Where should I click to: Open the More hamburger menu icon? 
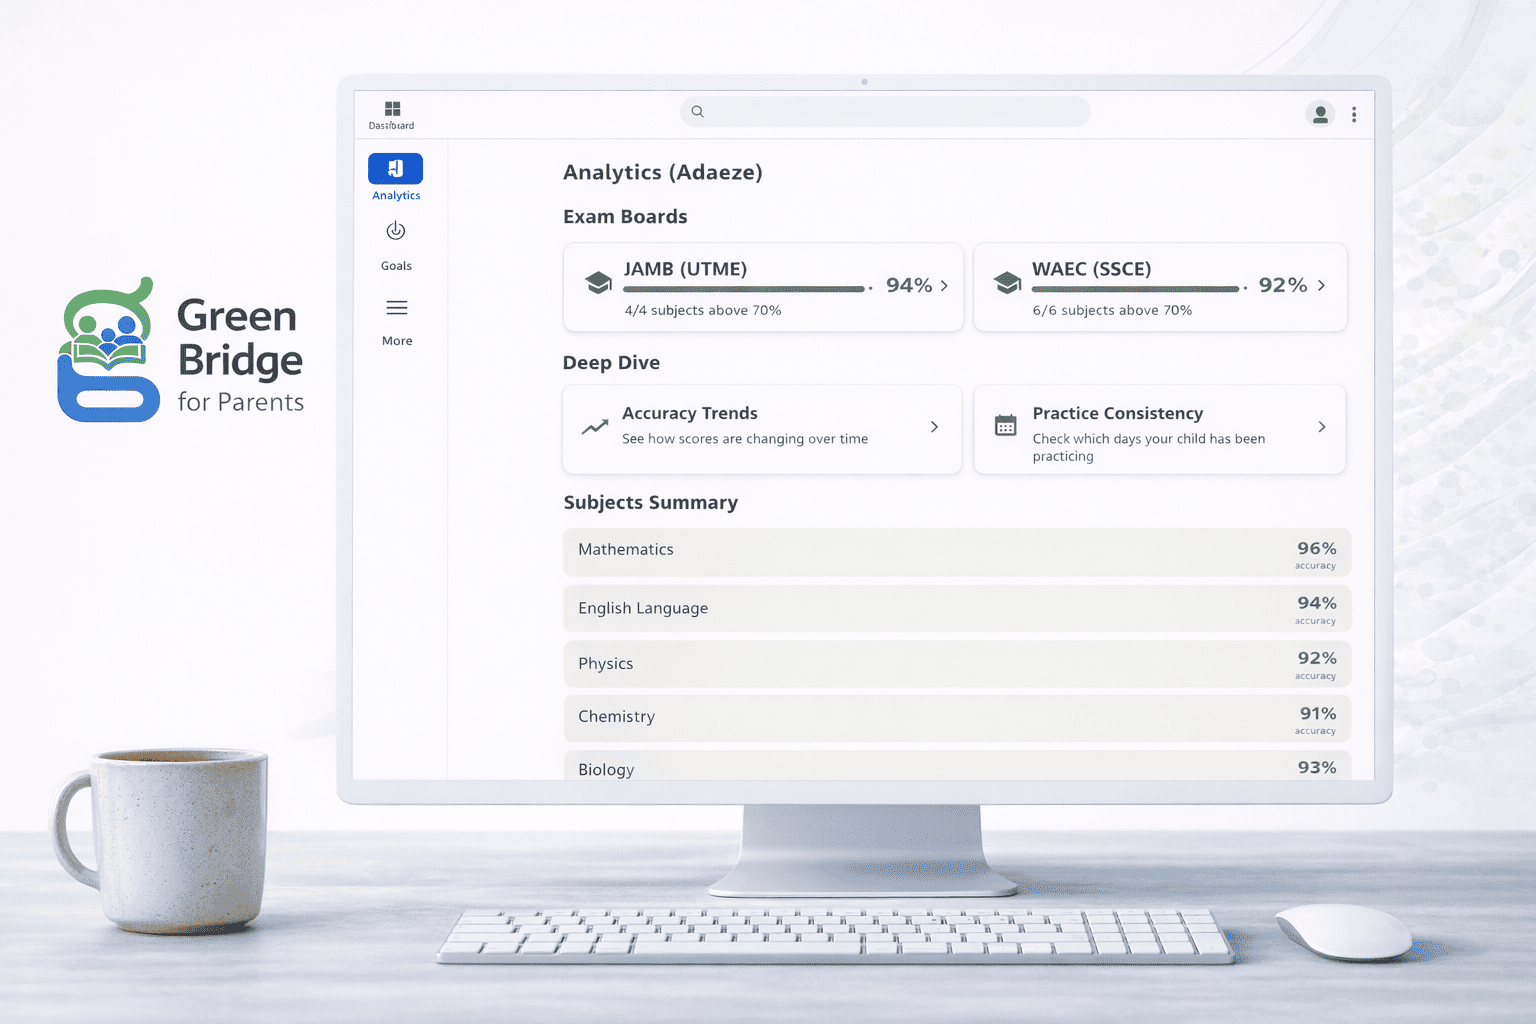tap(397, 308)
